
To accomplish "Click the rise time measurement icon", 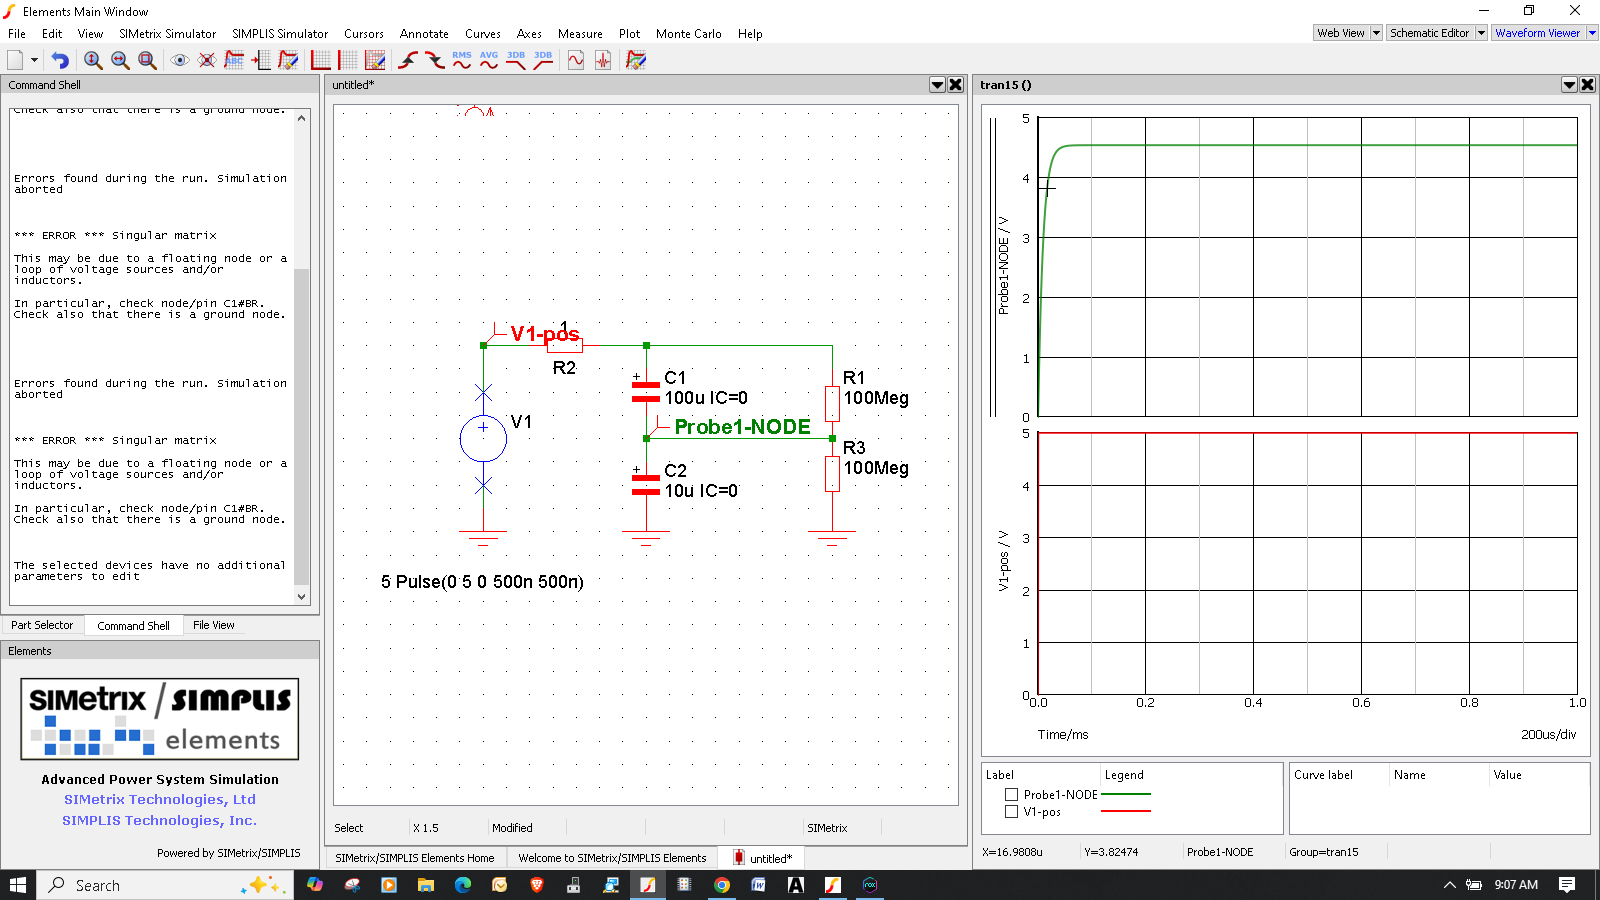I will pos(408,60).
